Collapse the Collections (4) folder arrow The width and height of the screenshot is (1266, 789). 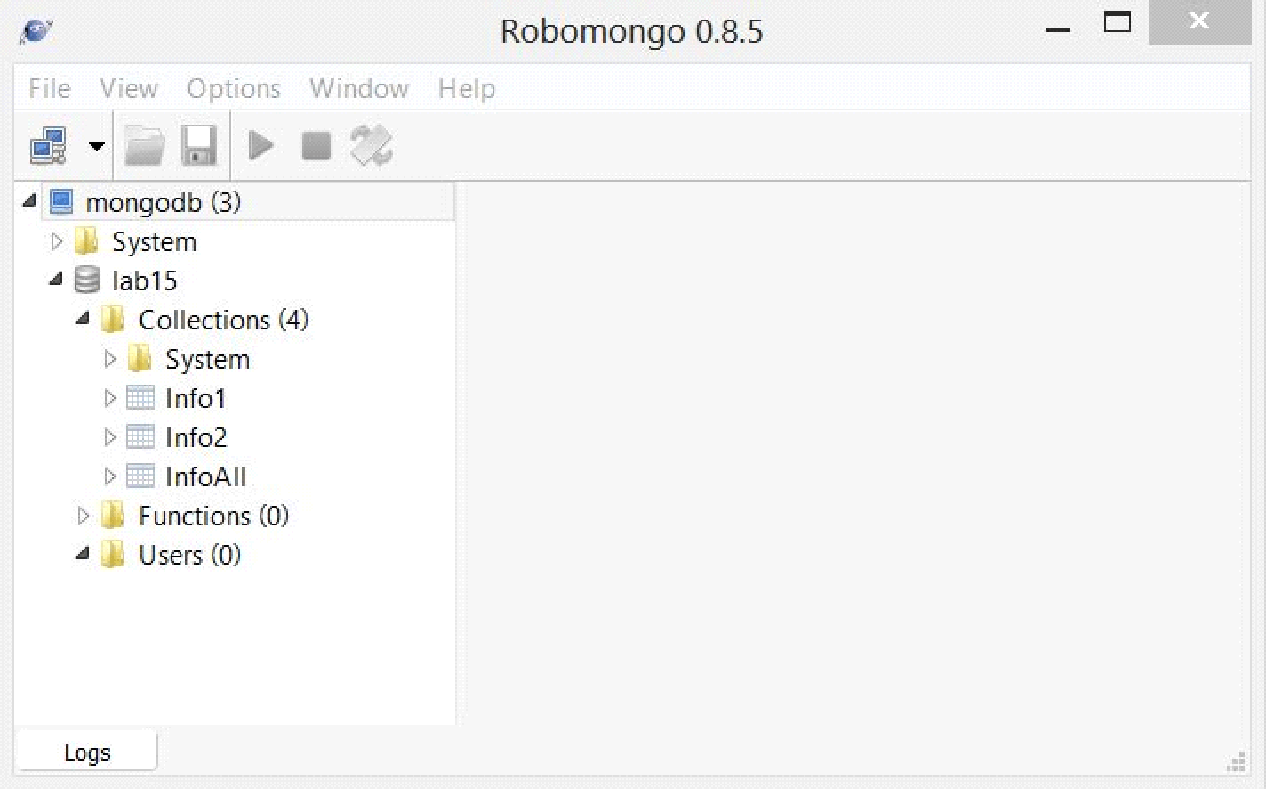tap(83, 319)
